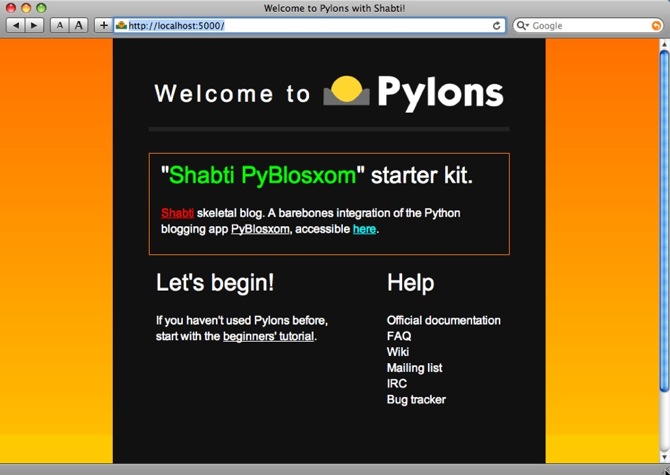Open the IRC help link
The width and height of the screenshot is (670, 475).
397,384
